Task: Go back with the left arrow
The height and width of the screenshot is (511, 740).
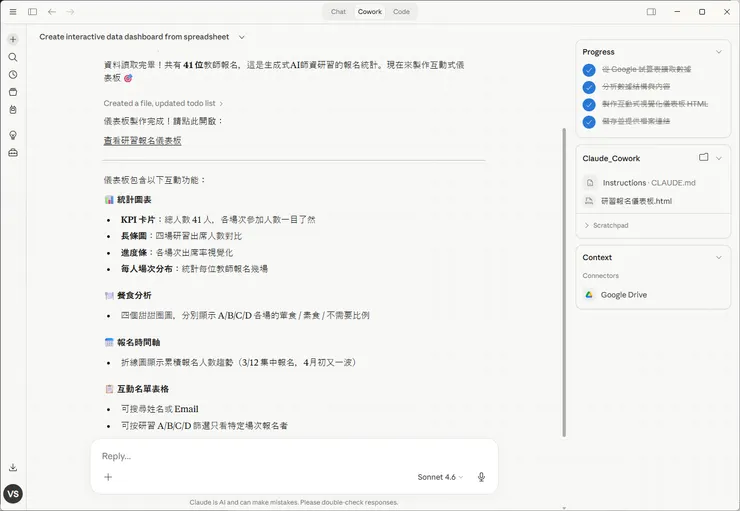Action: point(52,12)
